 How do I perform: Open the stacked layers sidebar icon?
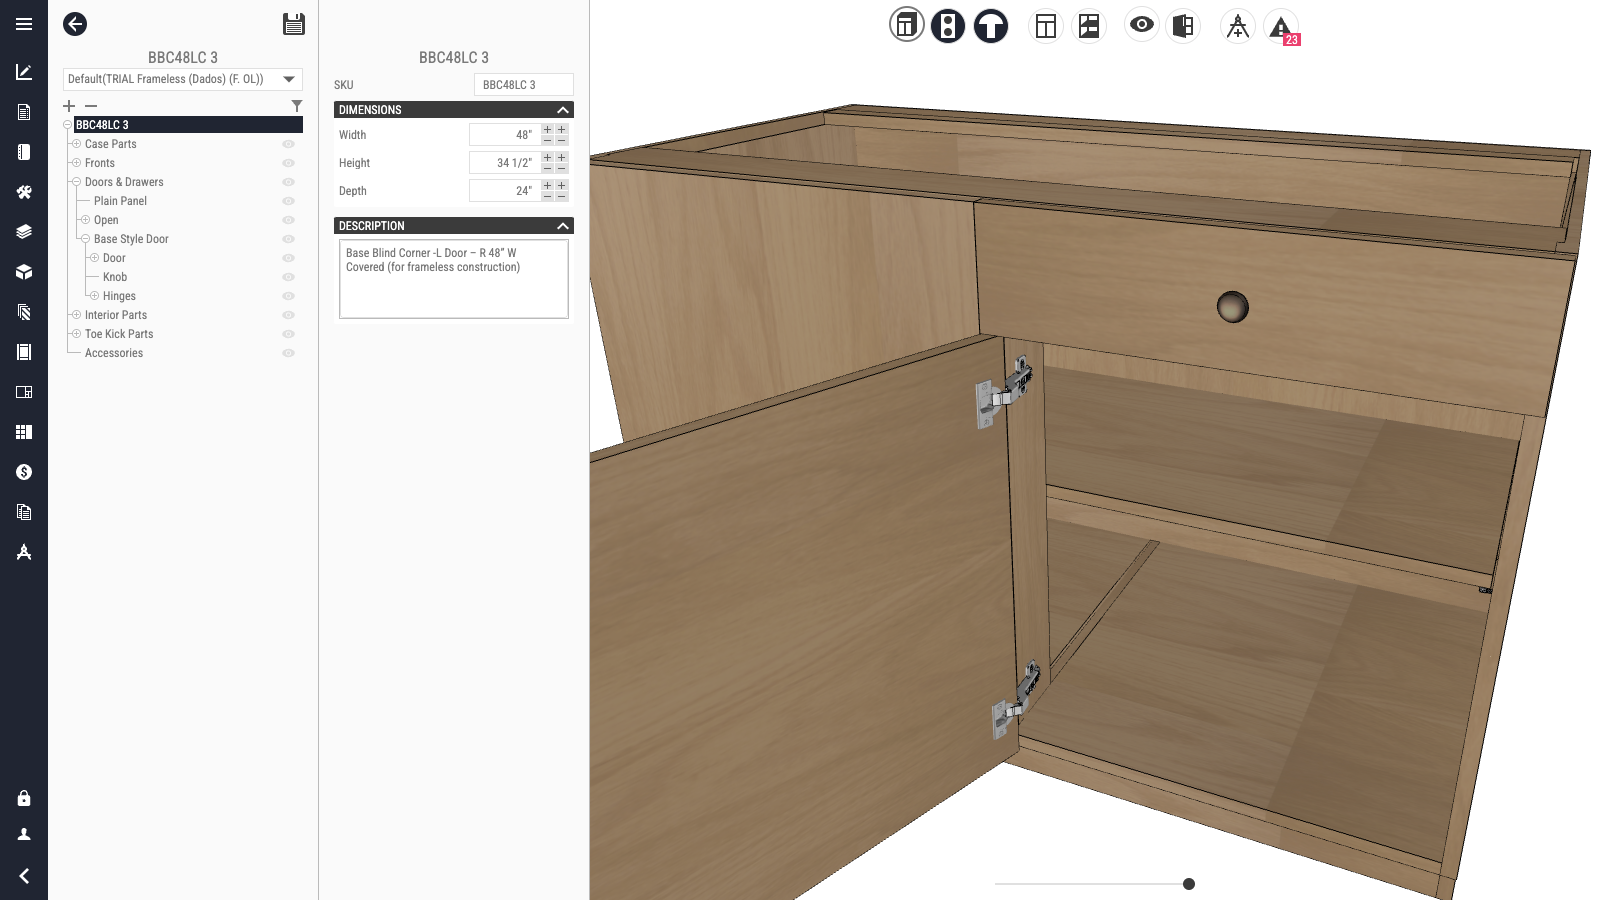point(24,232)
